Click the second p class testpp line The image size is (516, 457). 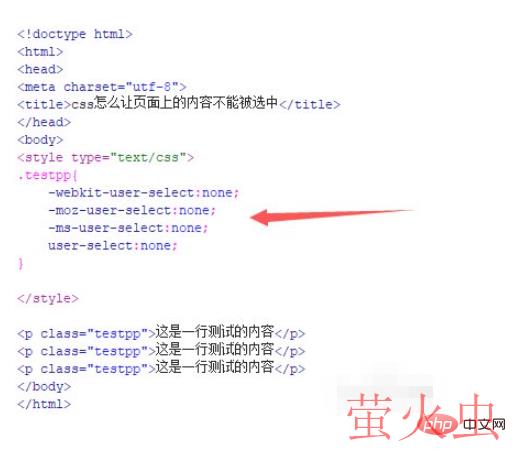click(x=161, y=350)
